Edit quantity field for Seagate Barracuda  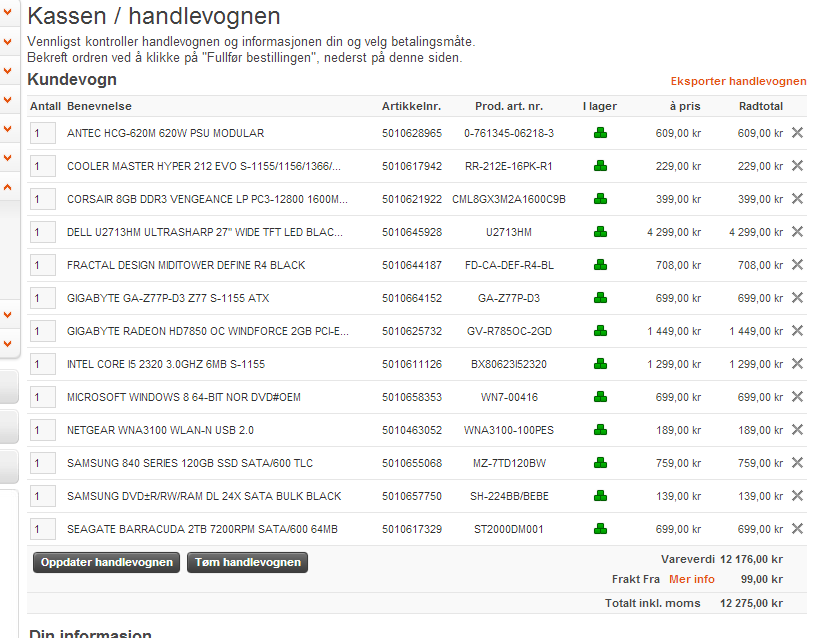click(43, 529)
